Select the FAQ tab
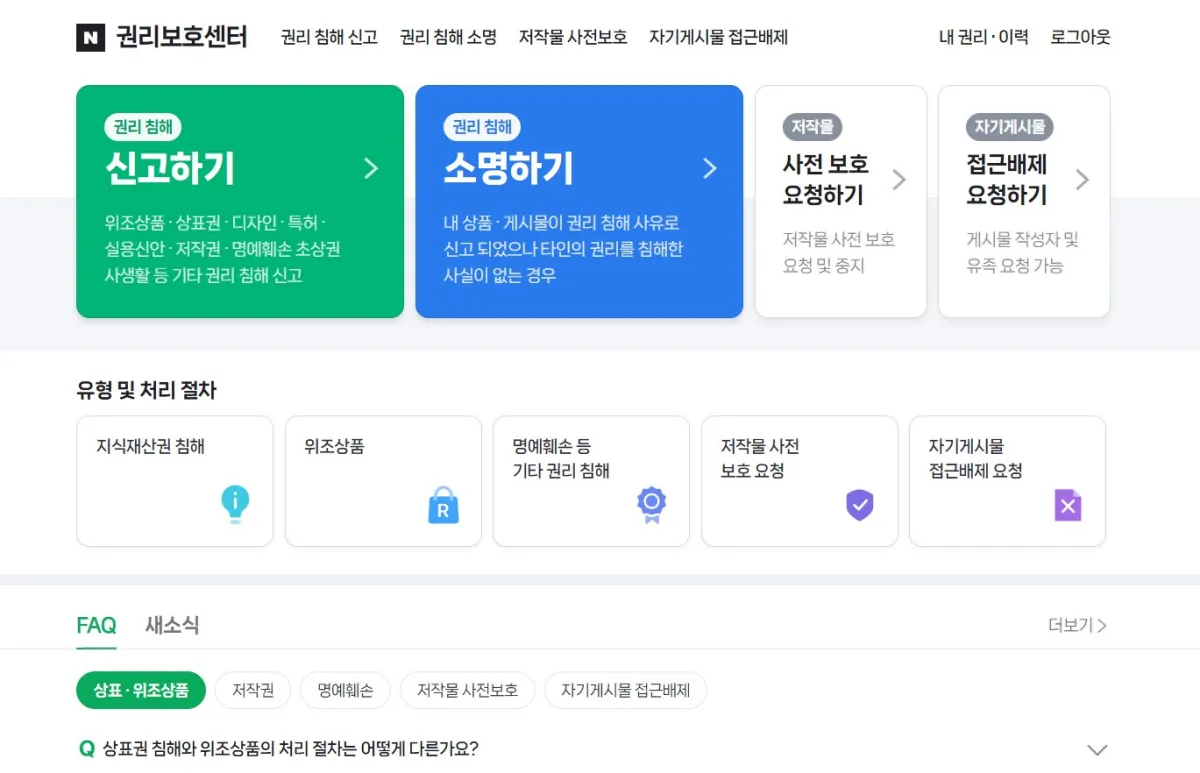The height and width of the screenshot is (773, 1200). click(95, 625)
